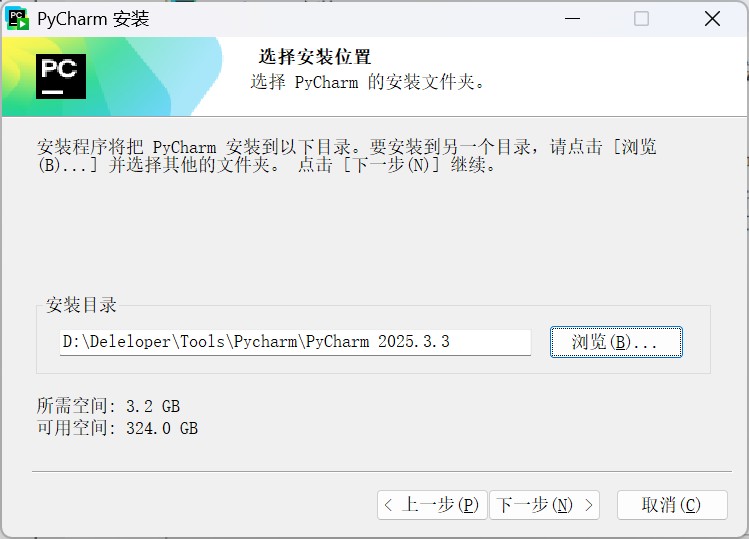Click the 选择 PyCharm 的安装文件夹 subtitle
Image resolution: width=749 pixels, height=539 pixels.
[x=367, y=82]
